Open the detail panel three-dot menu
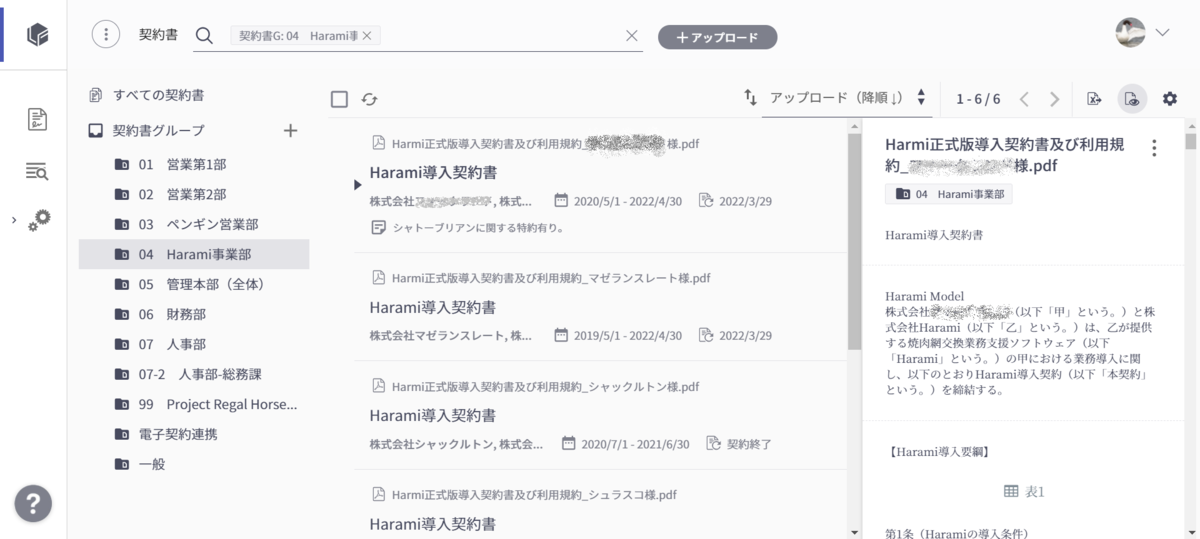1200x539 pixels. point(1154,148)
